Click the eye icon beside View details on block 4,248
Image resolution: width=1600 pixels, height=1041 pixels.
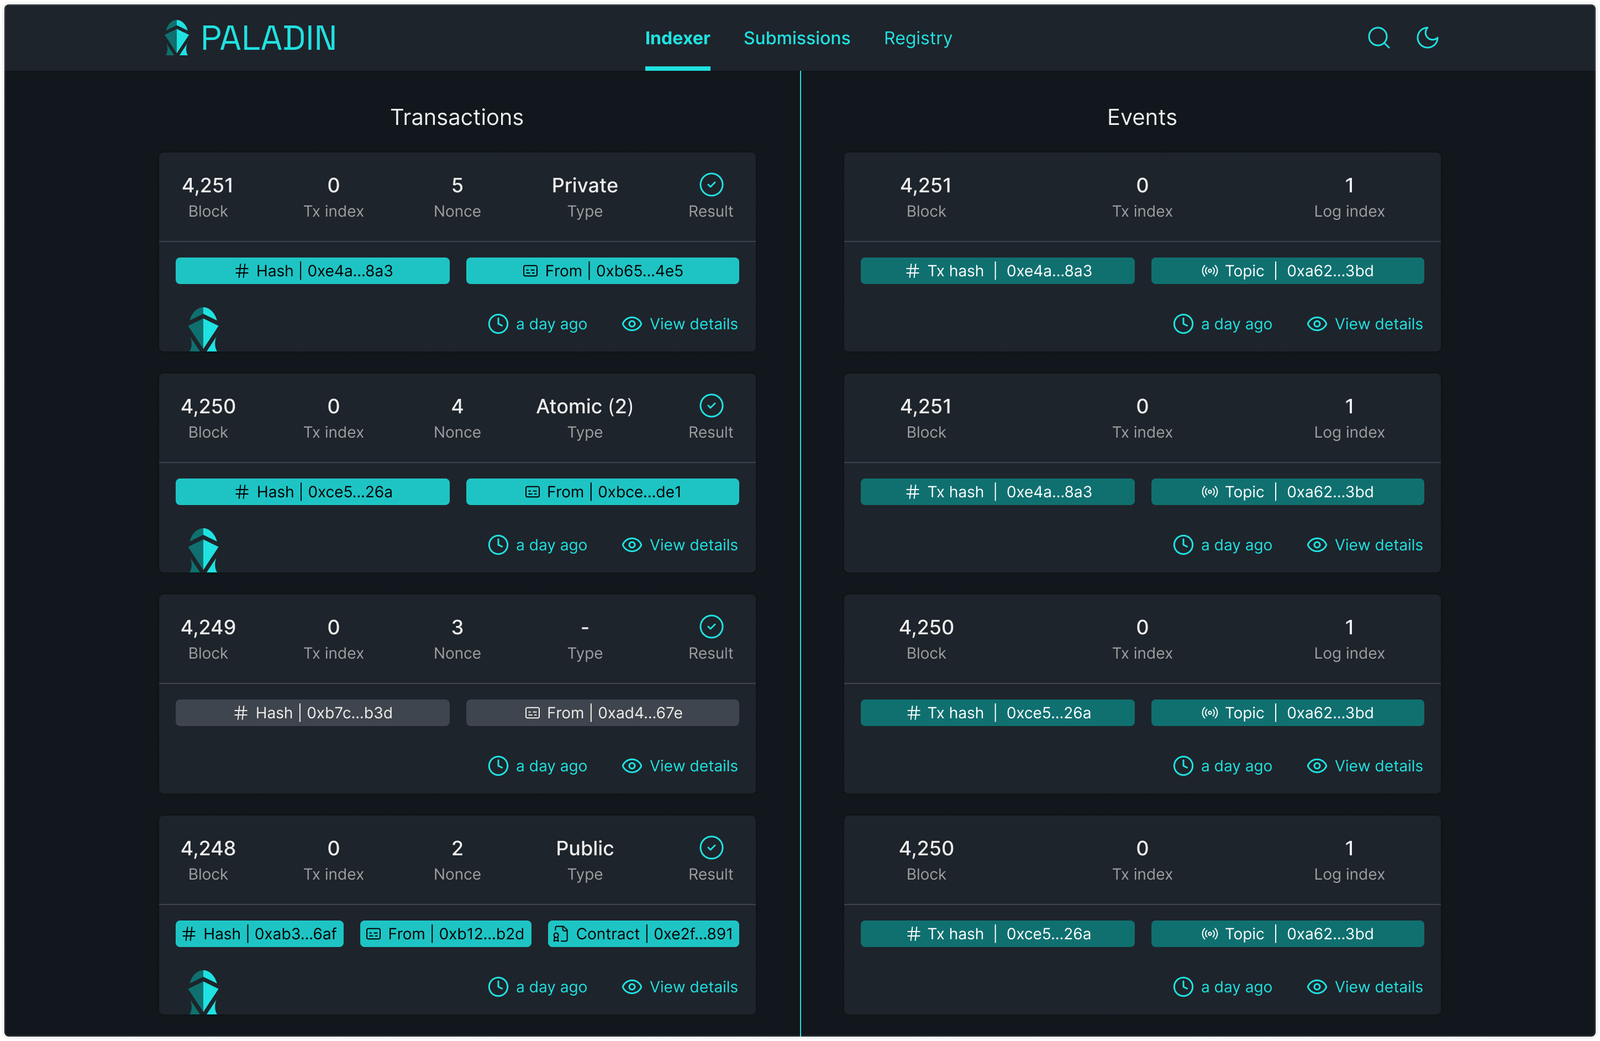point(631,987)
